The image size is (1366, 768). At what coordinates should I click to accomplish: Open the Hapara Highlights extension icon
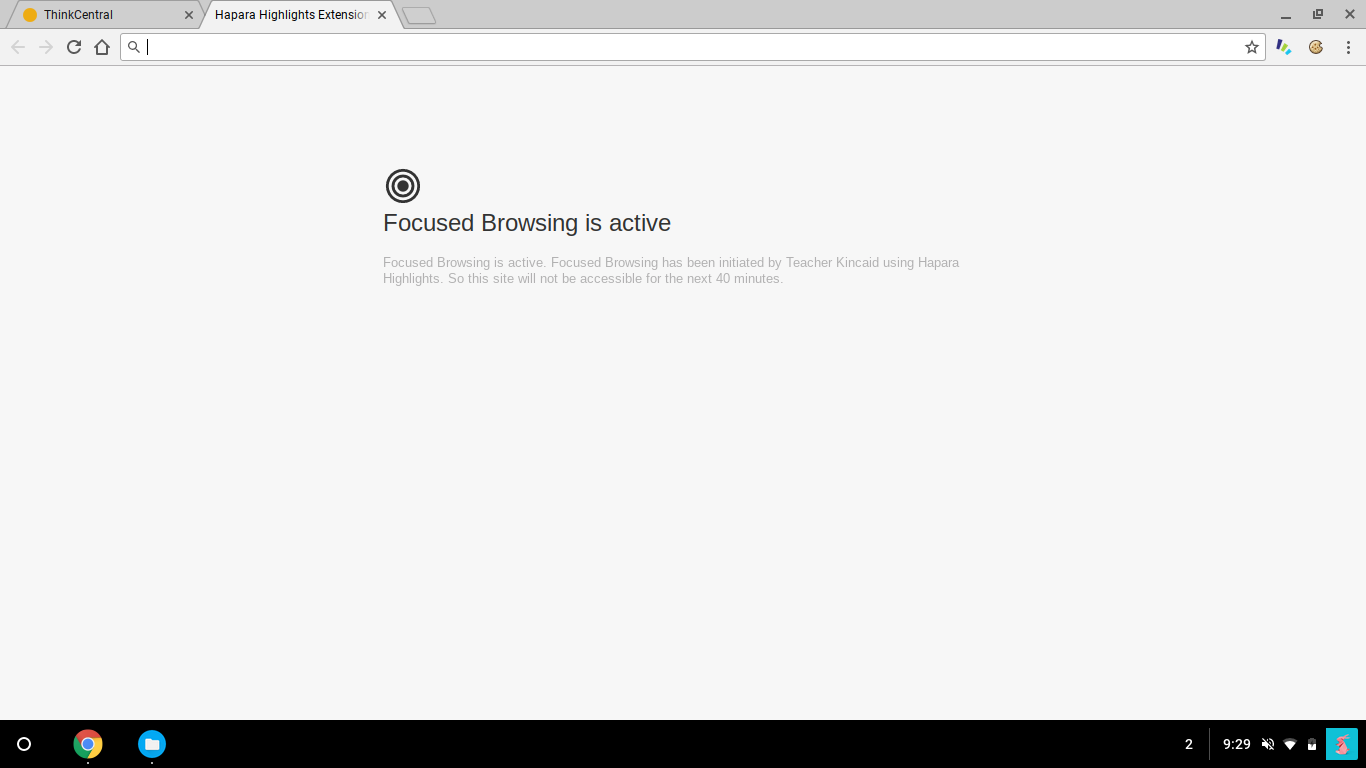(1284, 47)
